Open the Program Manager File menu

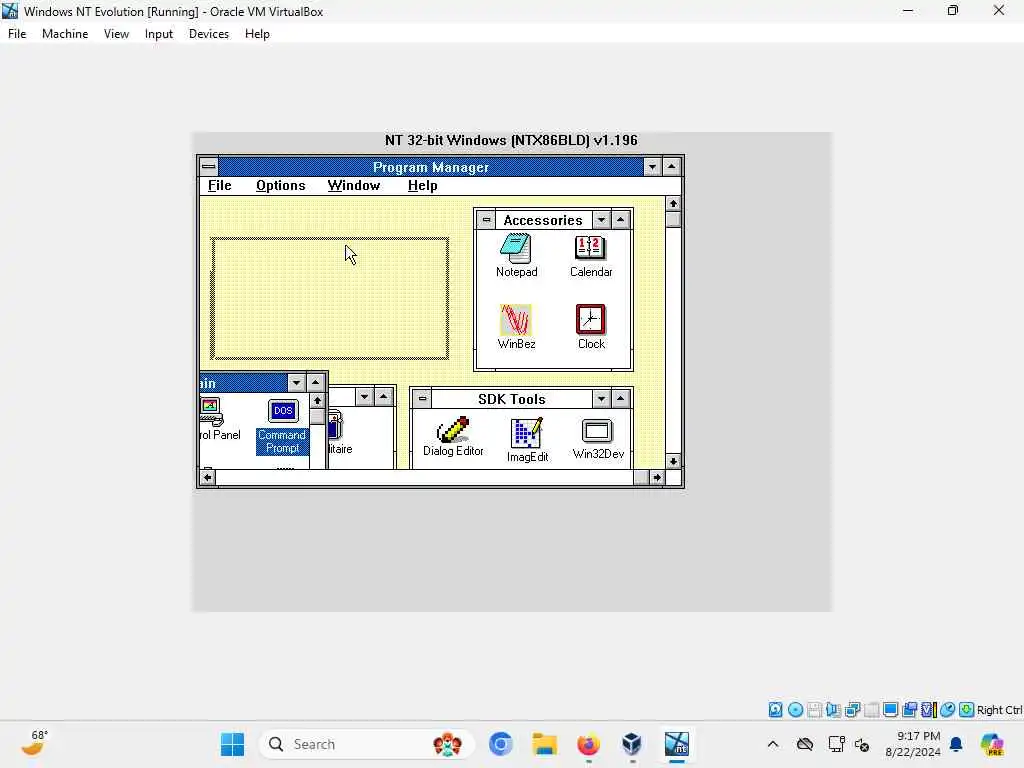pos(219,185)
